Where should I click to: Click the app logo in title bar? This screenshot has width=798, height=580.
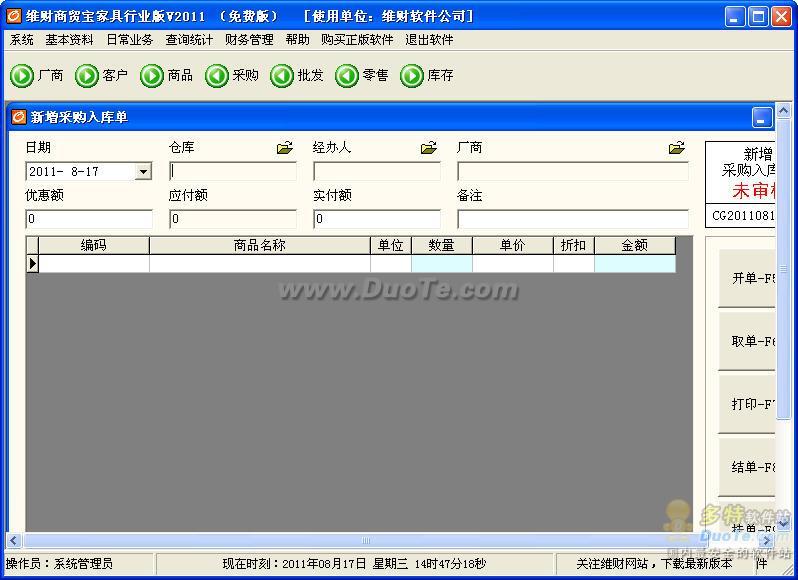(14, 16)
